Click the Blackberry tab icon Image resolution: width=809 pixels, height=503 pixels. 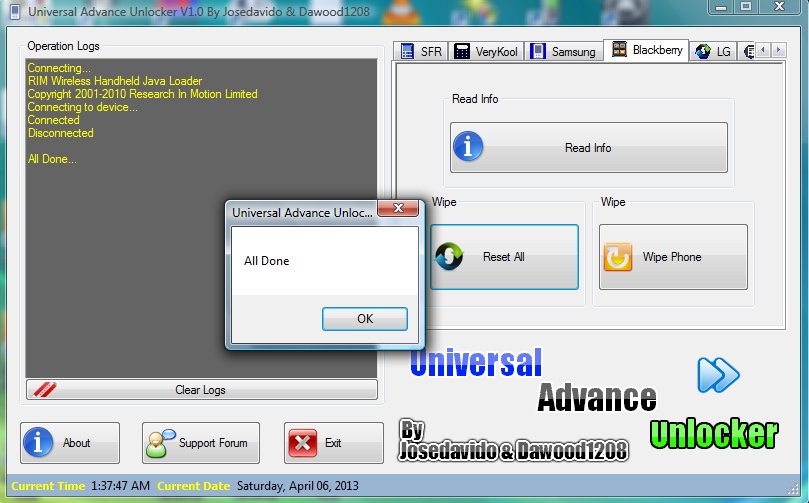(619, 50)
